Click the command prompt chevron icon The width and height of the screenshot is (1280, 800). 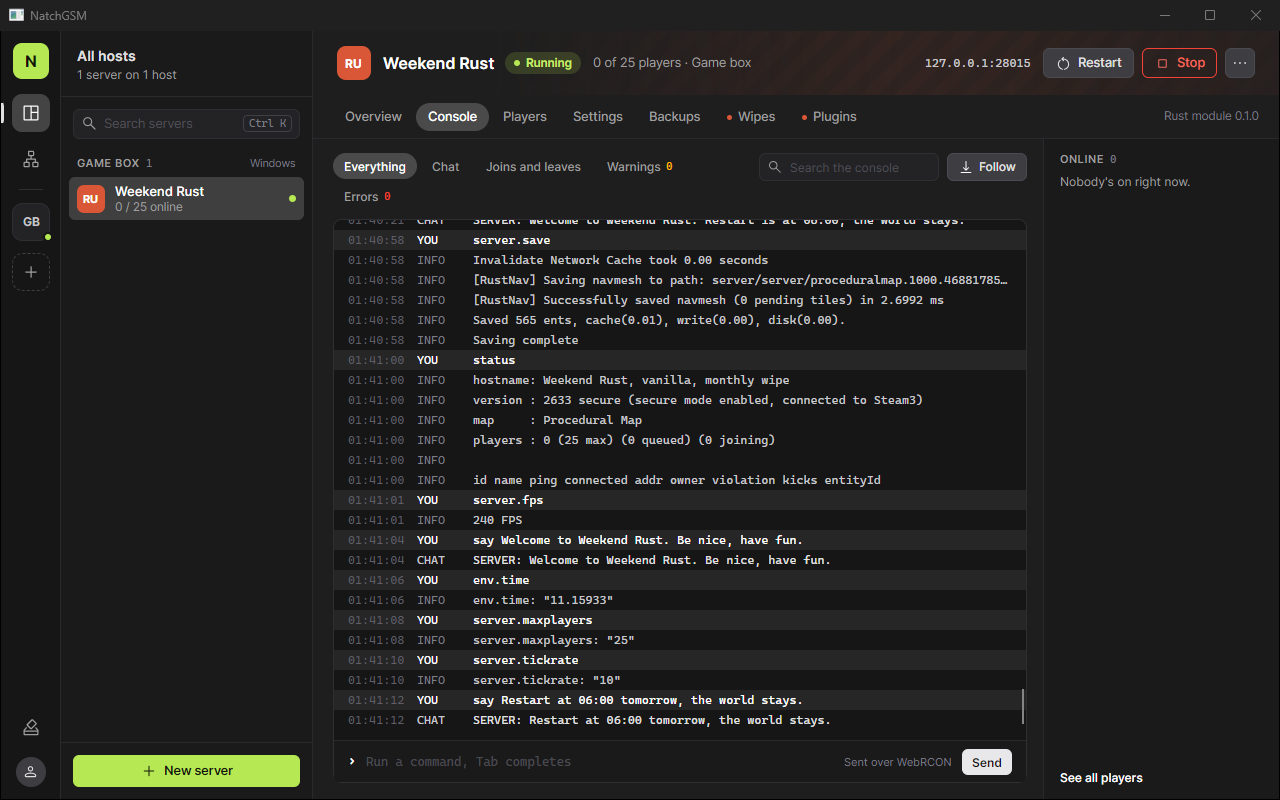[x=352, y=762]
